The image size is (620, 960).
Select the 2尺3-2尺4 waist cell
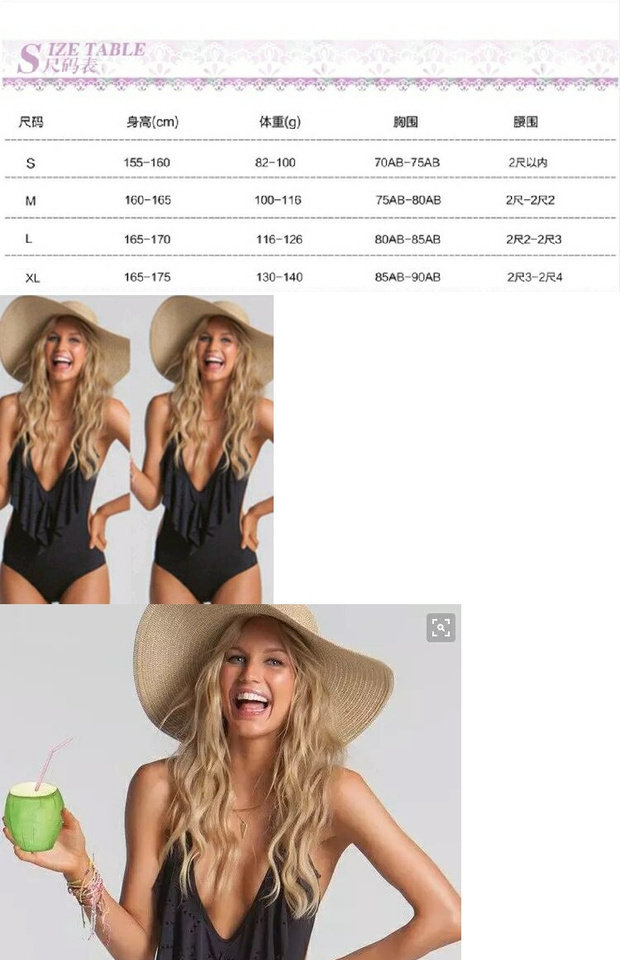tap(534, 277)
